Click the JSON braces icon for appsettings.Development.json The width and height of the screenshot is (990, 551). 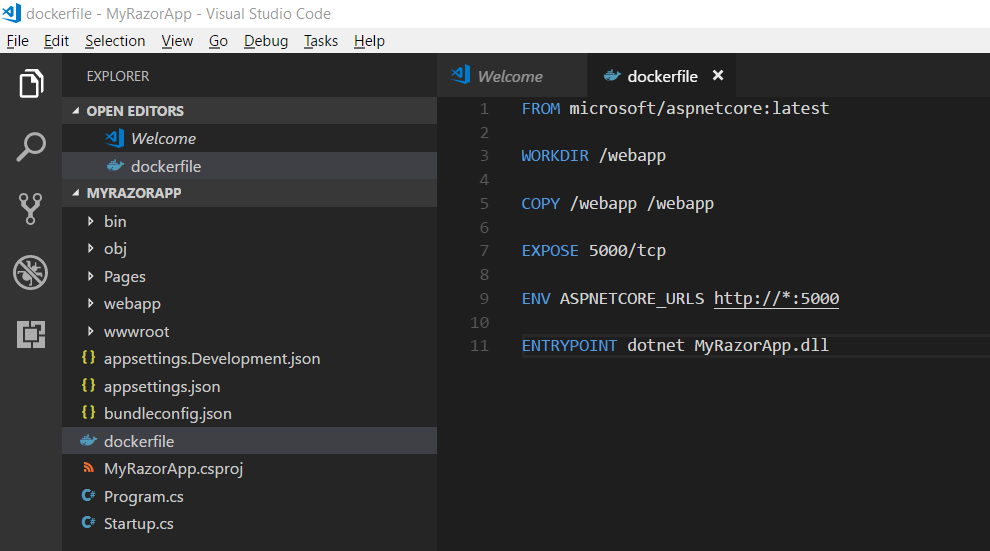(x=88, y=358)
